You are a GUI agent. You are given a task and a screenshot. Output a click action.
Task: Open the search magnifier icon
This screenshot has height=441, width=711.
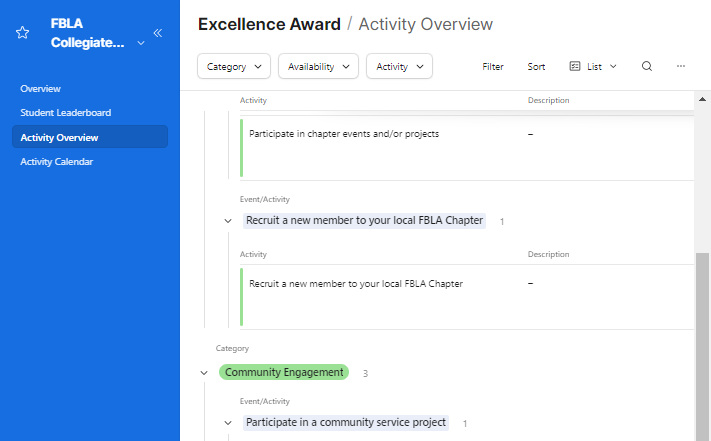[x=647, y=66]
